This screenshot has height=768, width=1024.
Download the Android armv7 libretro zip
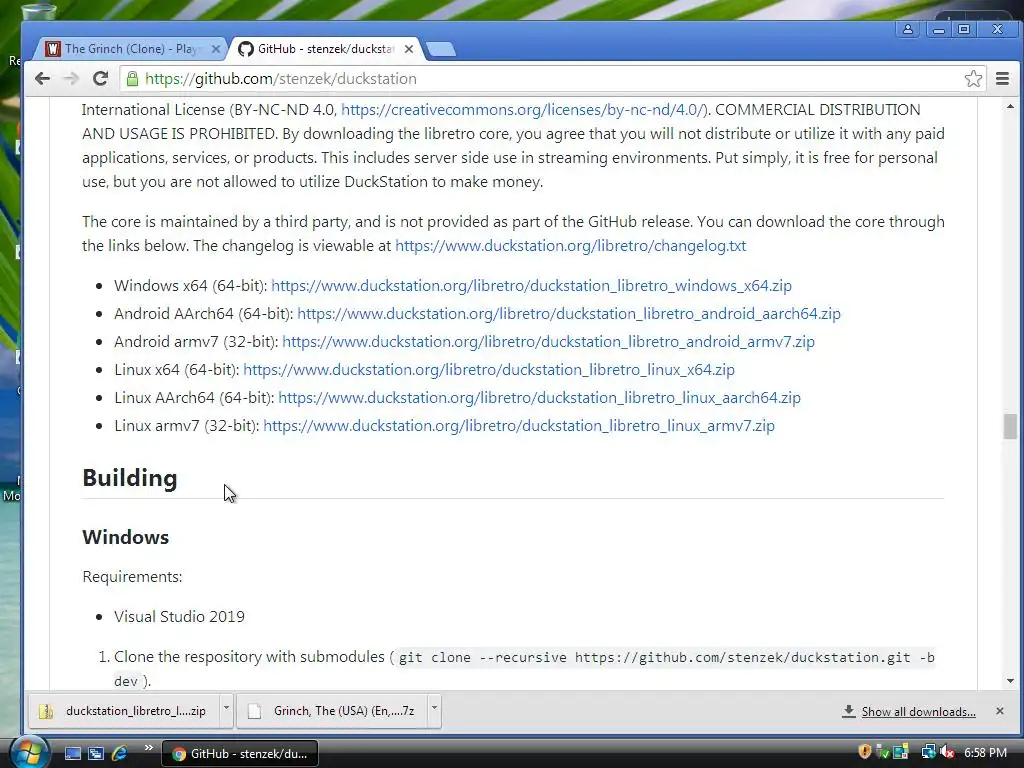tap(548, 342)
